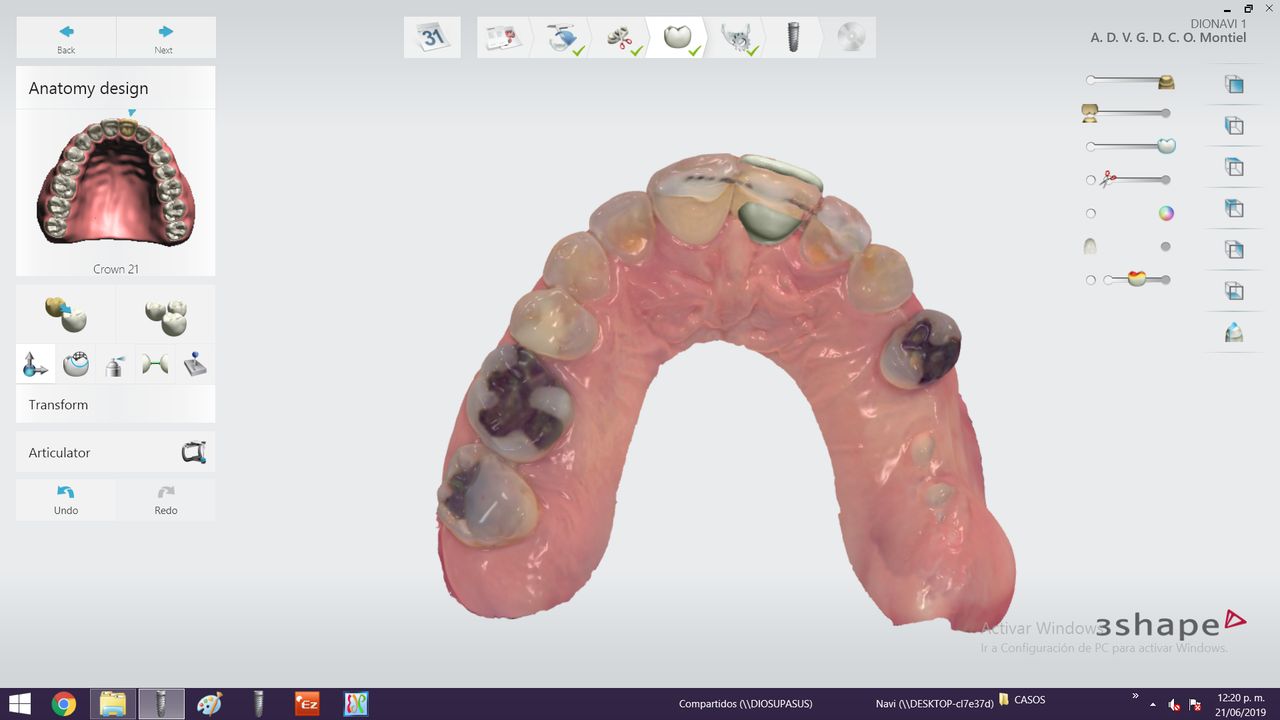Click the topmost view cube icon
The width and height of the screenshot is (1280, 720).
[x=1234, y=85]
